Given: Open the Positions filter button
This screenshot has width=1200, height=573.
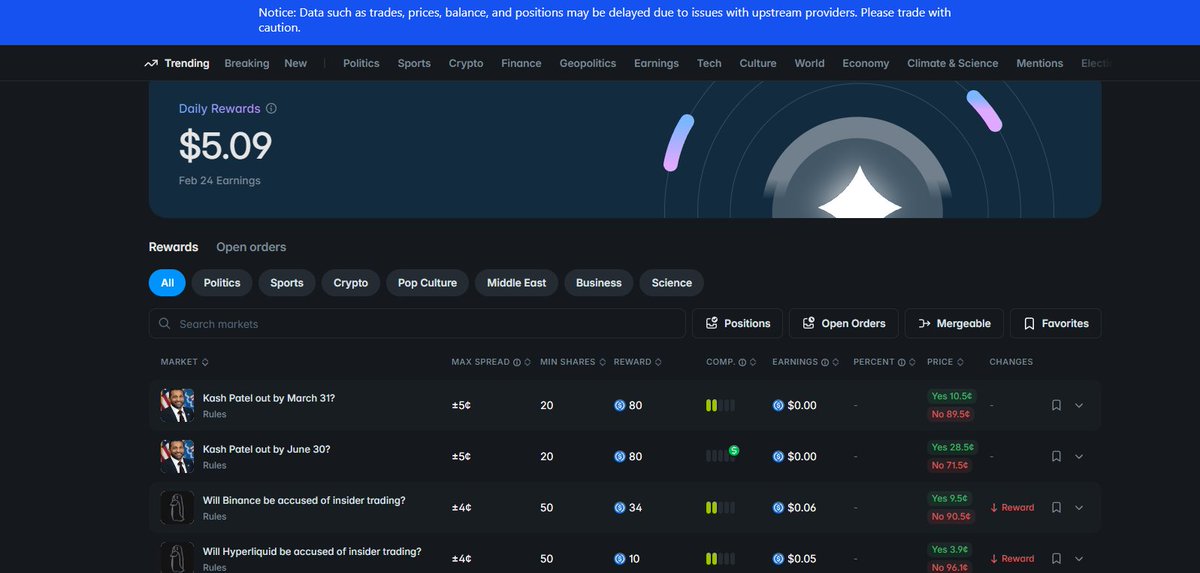Looking at the screenshot, I should (738, 324).
